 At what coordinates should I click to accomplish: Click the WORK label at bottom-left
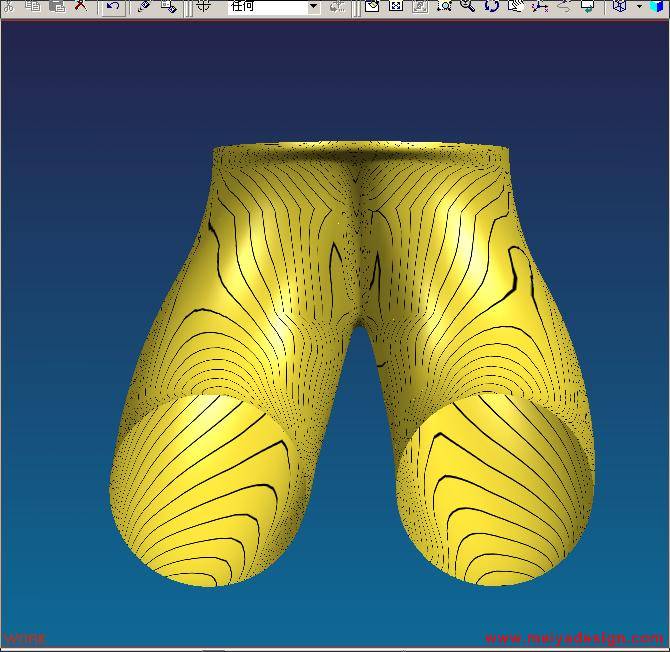[24, 638]
